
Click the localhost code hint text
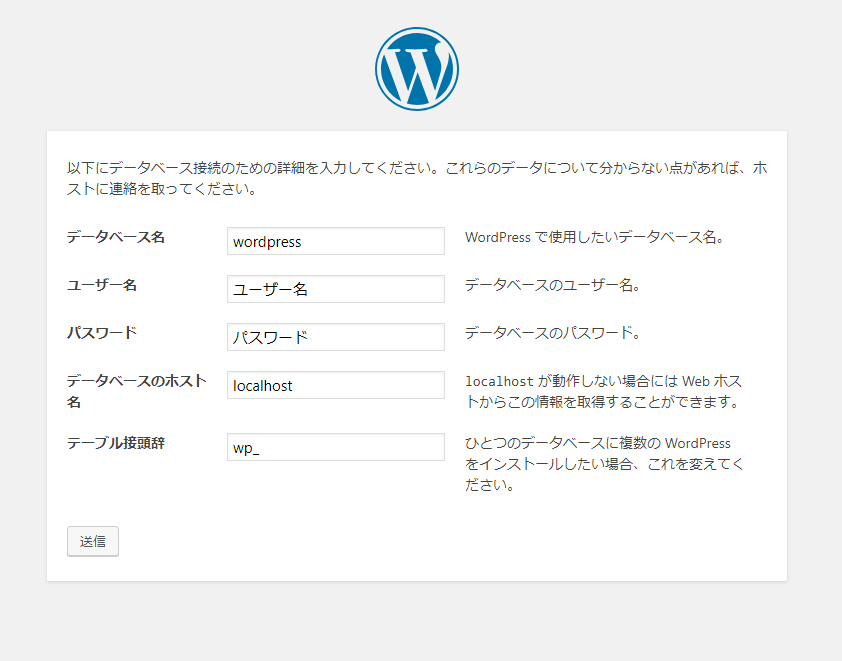(499, 381)
